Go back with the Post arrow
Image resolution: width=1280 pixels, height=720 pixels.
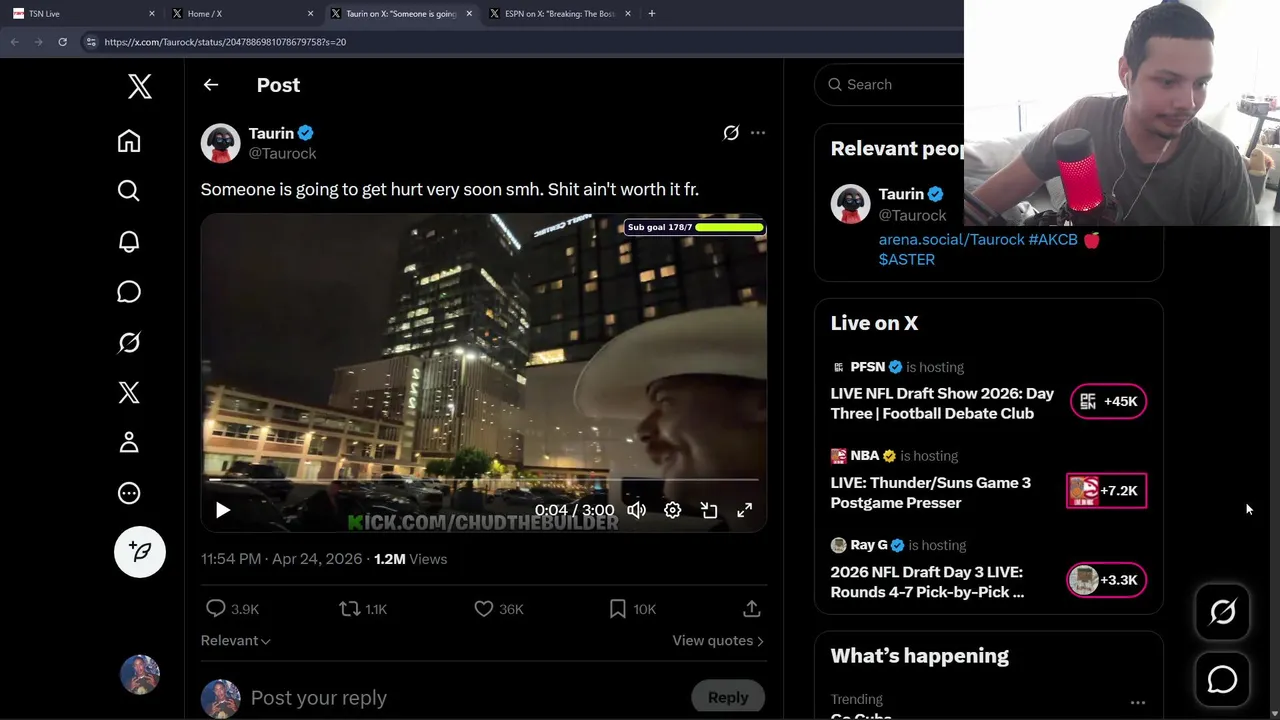tap(211, 85)
